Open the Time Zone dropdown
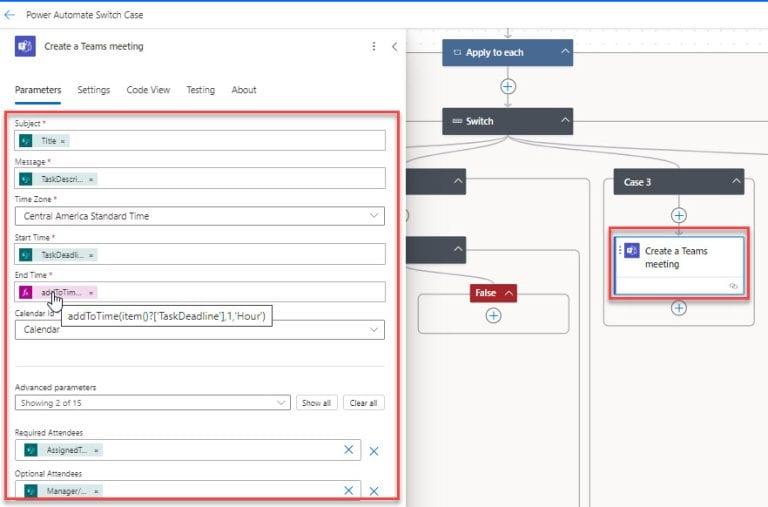 200,216
